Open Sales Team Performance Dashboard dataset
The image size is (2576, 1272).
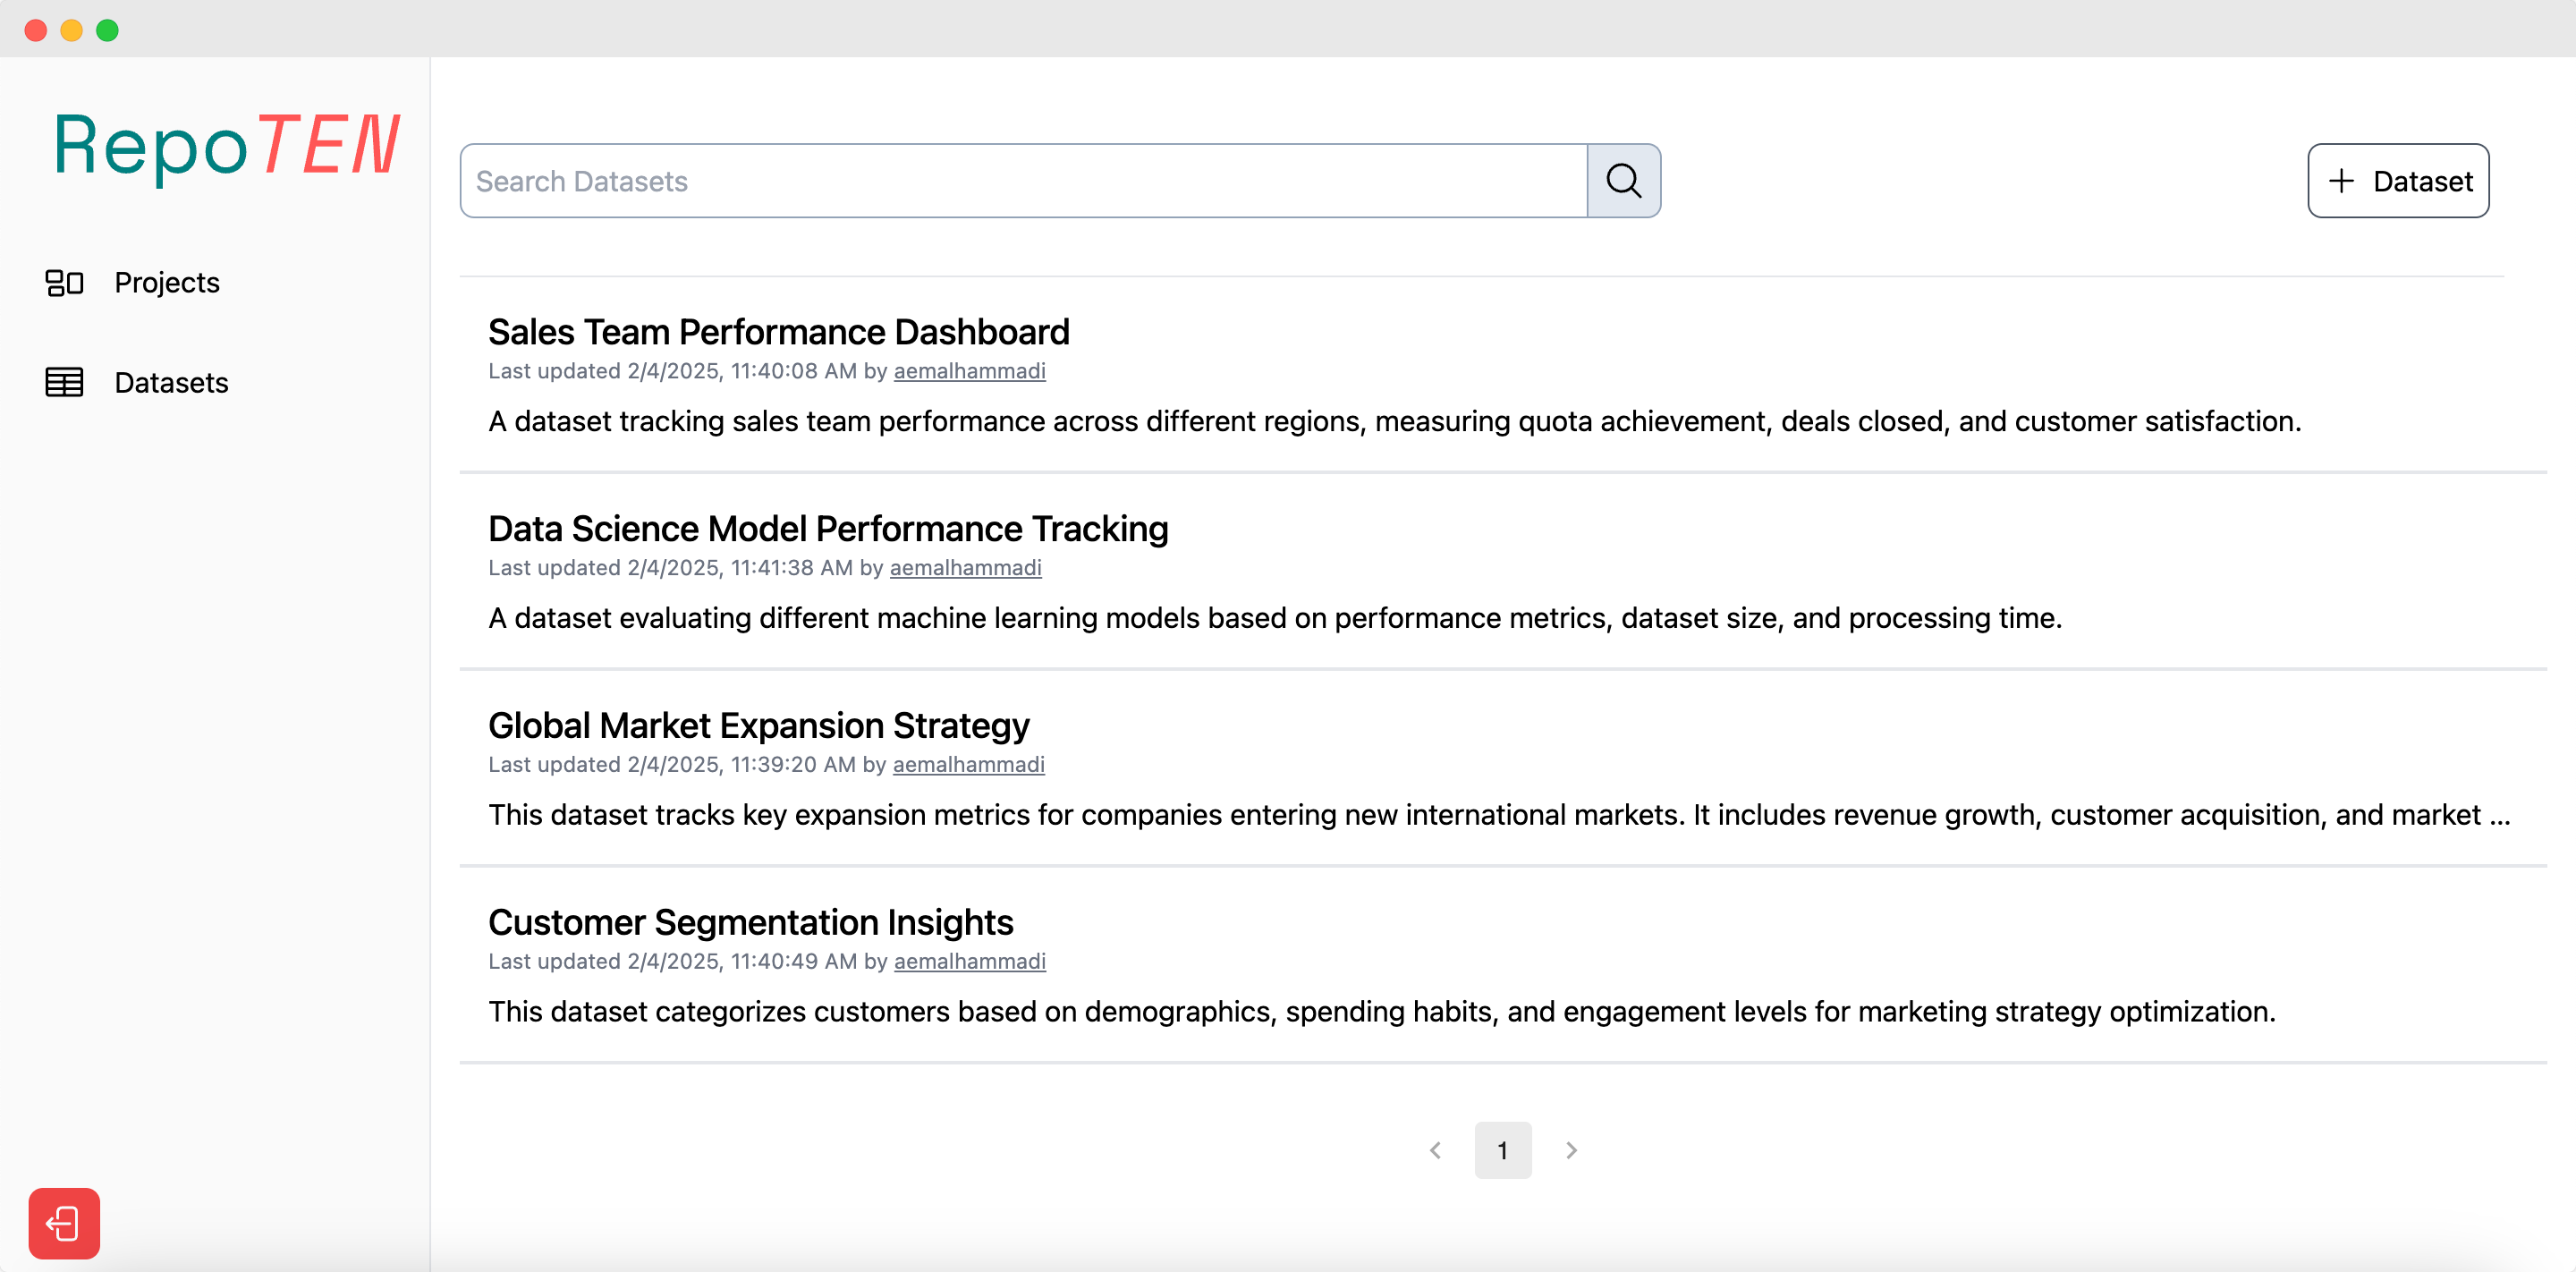pyautogui.click(x=778, y=332)
